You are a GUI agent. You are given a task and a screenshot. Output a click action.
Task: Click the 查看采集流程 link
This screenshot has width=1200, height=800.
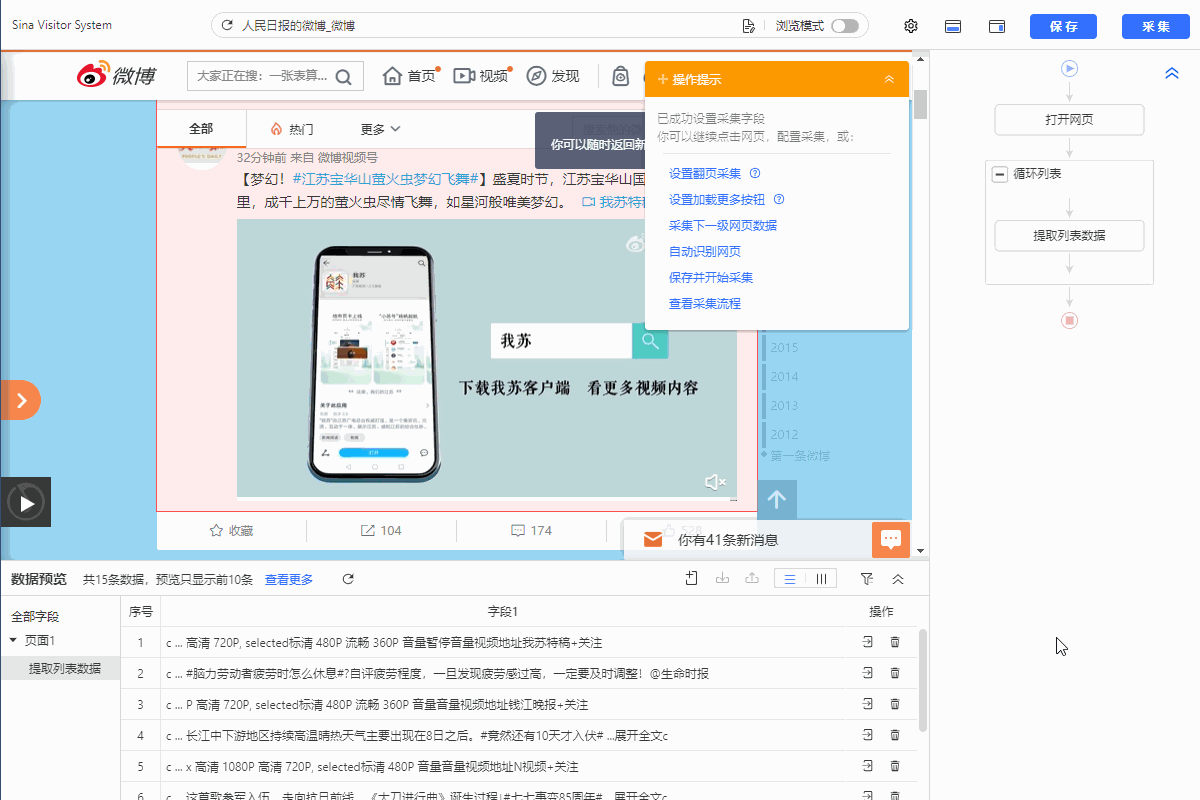click(705, 303)
